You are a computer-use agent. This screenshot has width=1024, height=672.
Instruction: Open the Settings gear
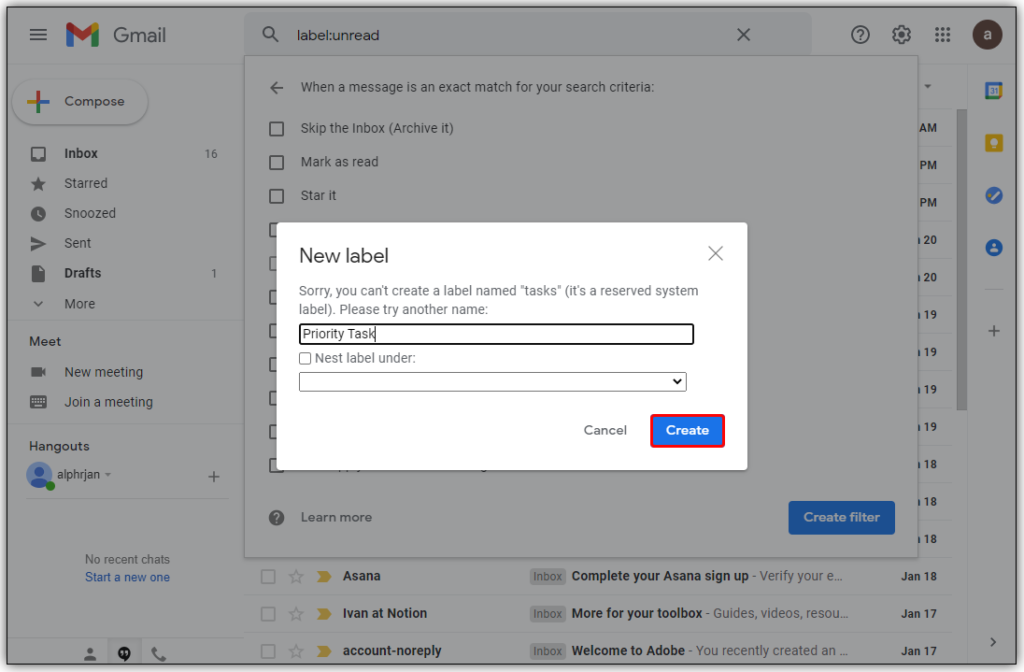click(x=900, y=34)
